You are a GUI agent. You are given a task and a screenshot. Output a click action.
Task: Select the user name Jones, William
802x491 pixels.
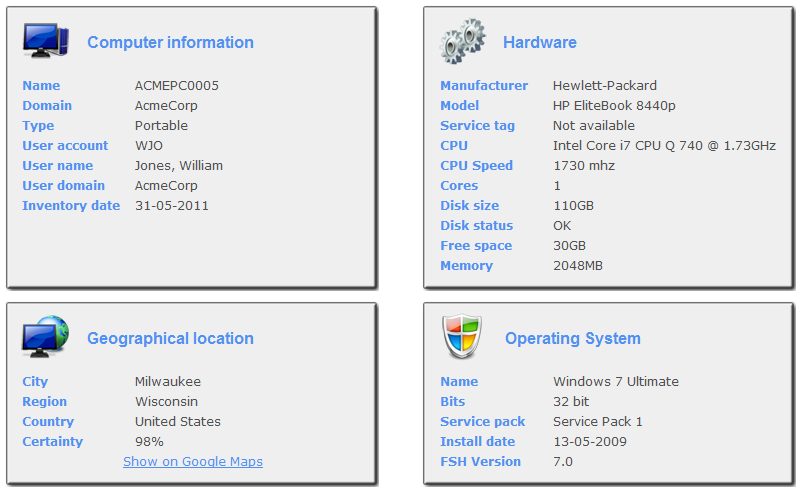179,166
